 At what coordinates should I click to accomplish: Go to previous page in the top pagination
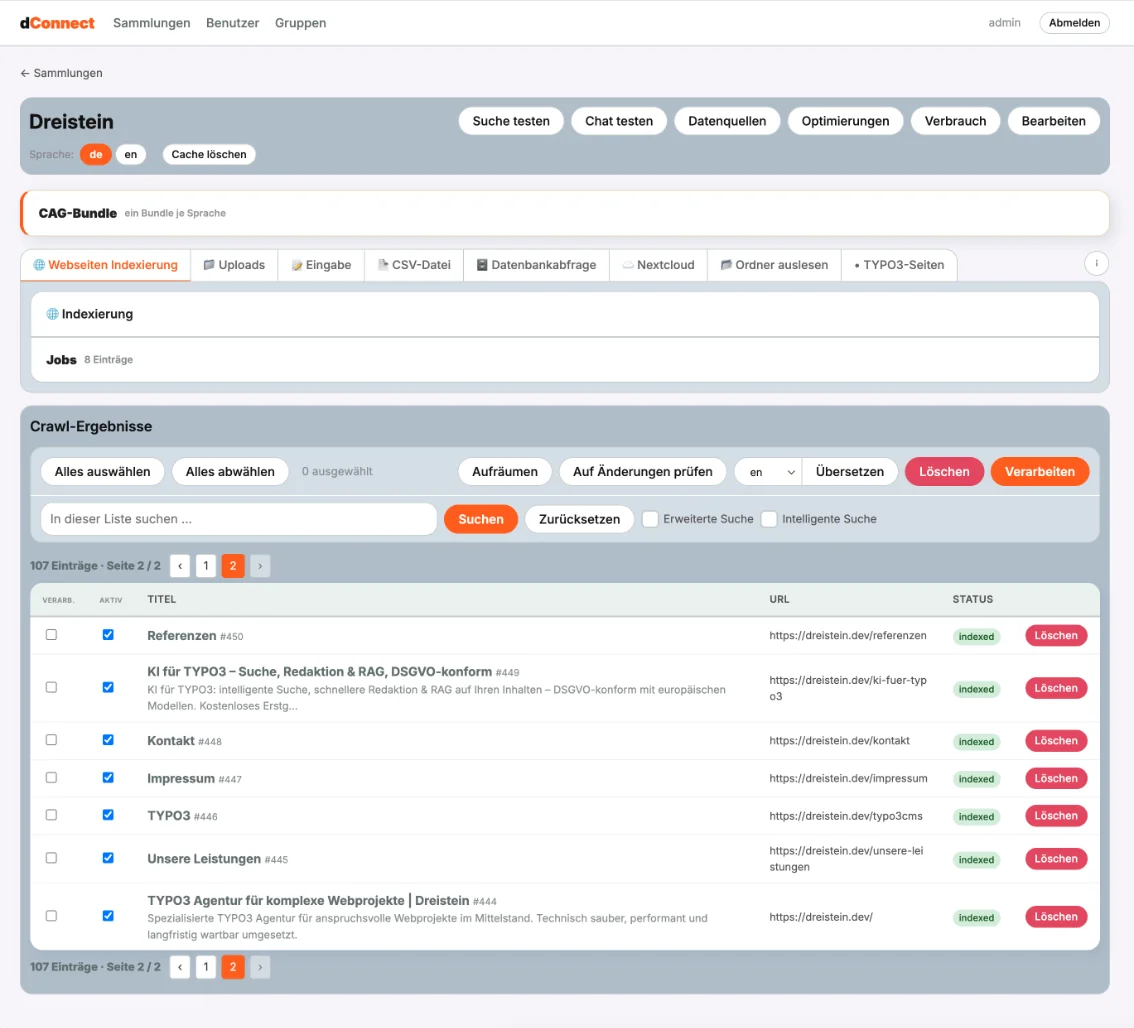[x=180, y=566]
